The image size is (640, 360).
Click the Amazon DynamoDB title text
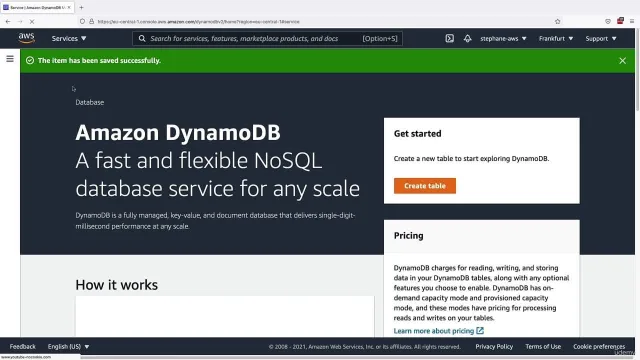click(x=178, y=132)
